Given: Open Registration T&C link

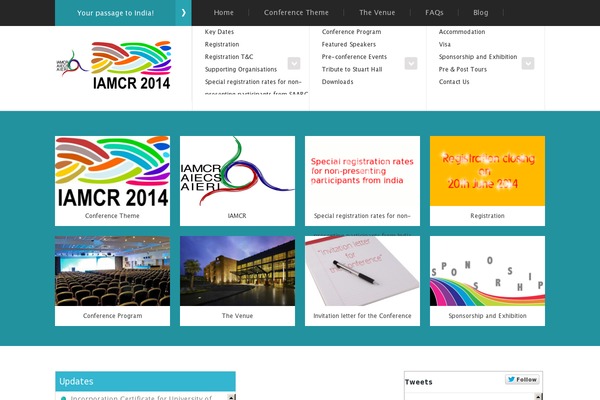Looking at the screenshot, I should [229, 57].
